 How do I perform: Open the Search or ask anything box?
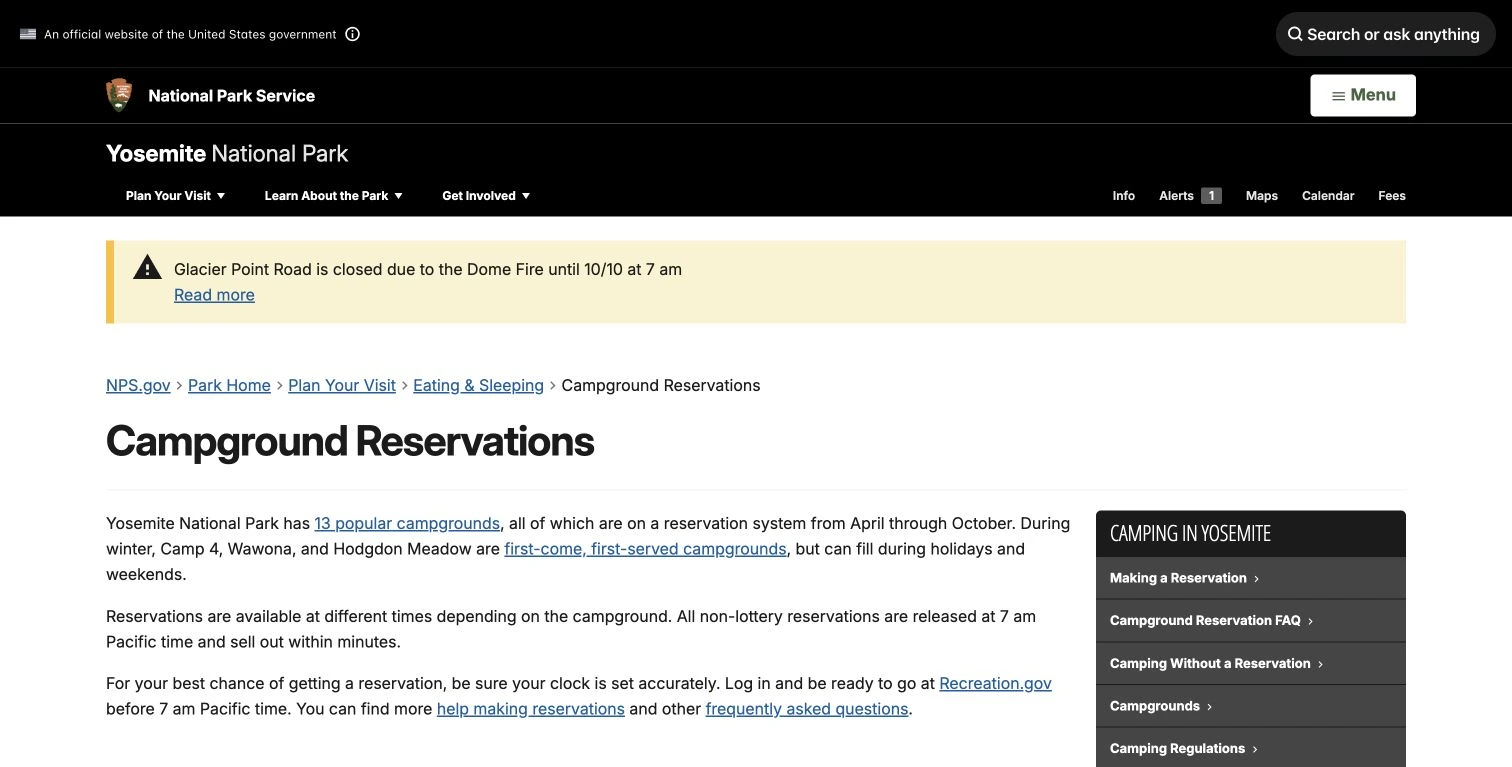tap(1385, 34)
